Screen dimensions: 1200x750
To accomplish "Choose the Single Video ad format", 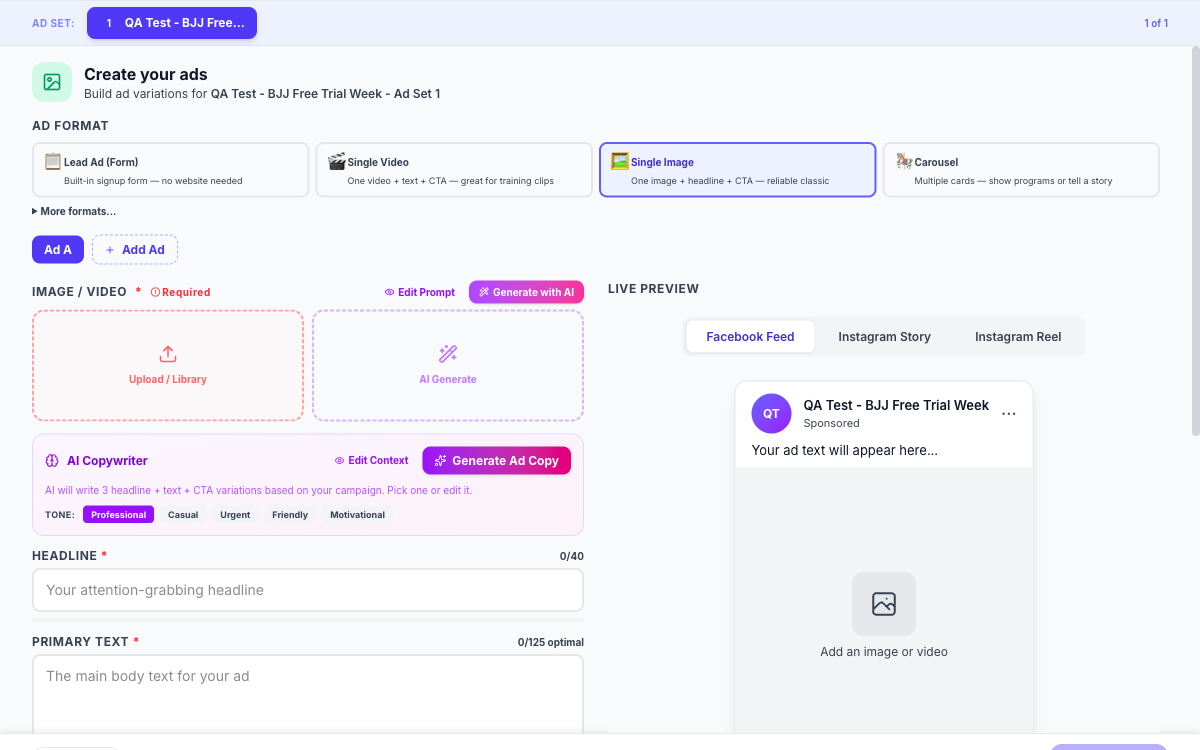I will (454, 170).
